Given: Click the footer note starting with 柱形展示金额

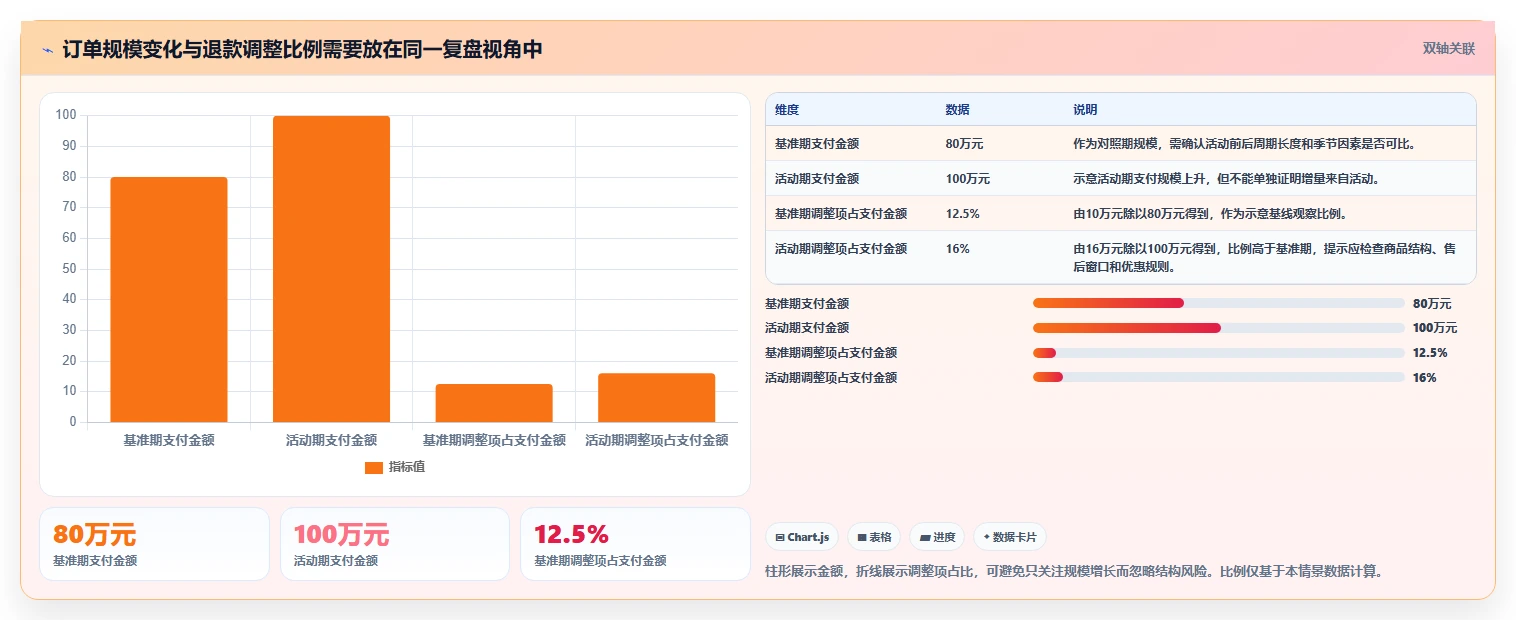Looking at the screenshot, I should click(x=1073, y=572).
